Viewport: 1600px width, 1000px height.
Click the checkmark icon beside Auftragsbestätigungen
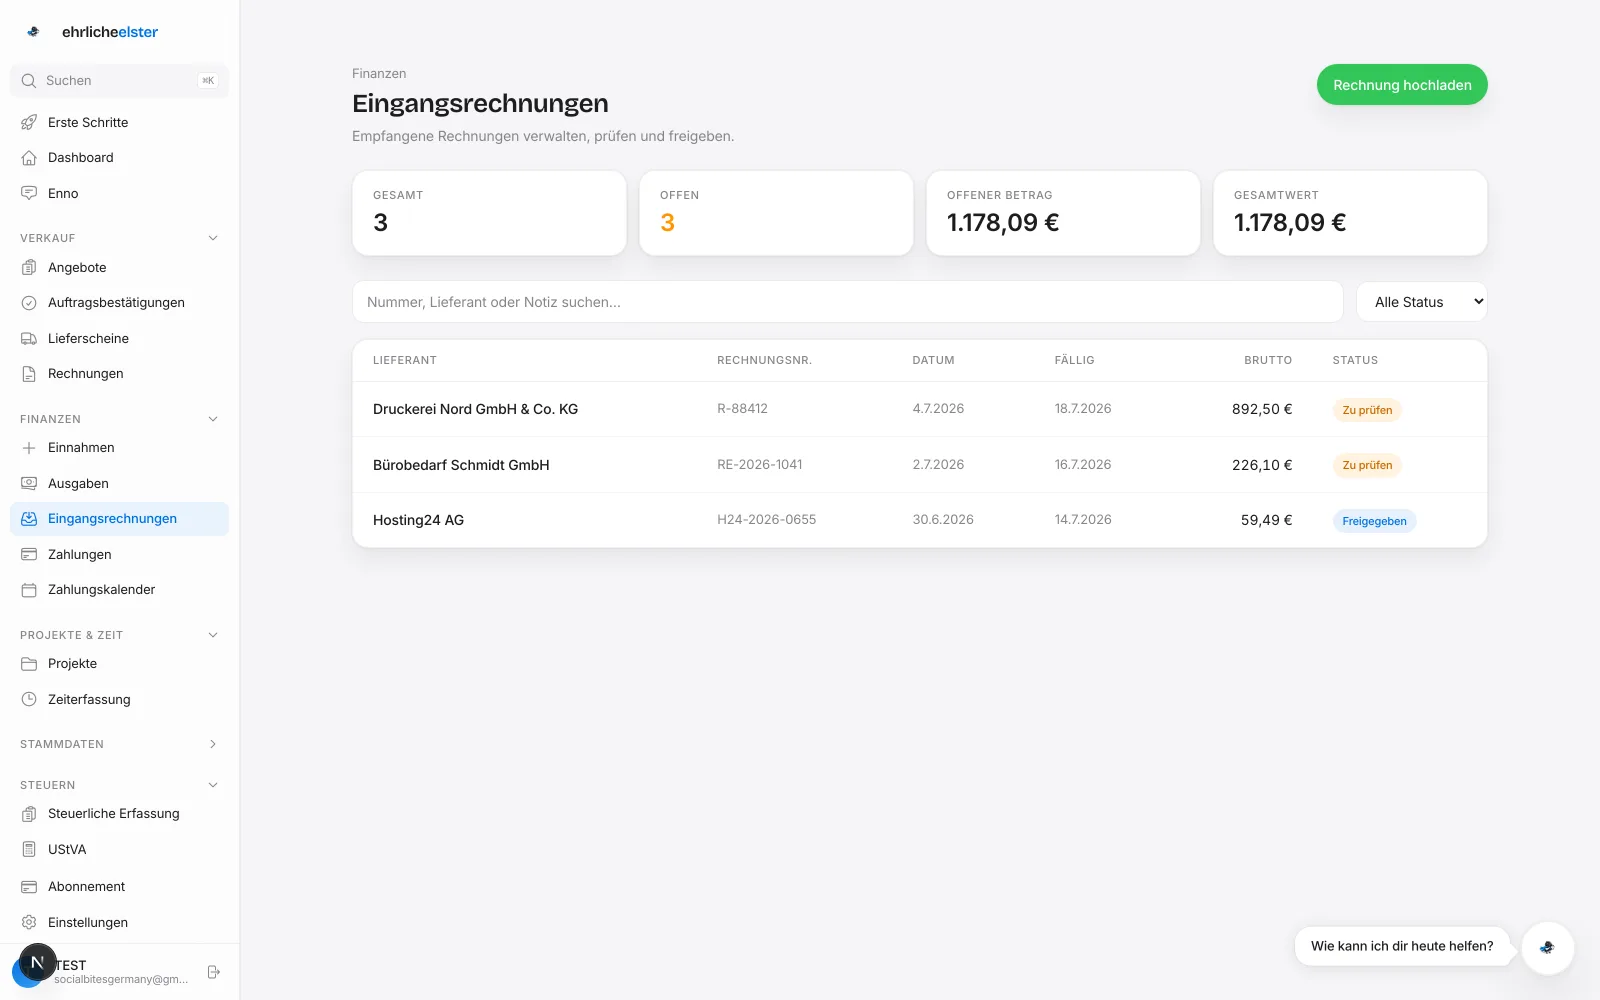click(29, 303)
